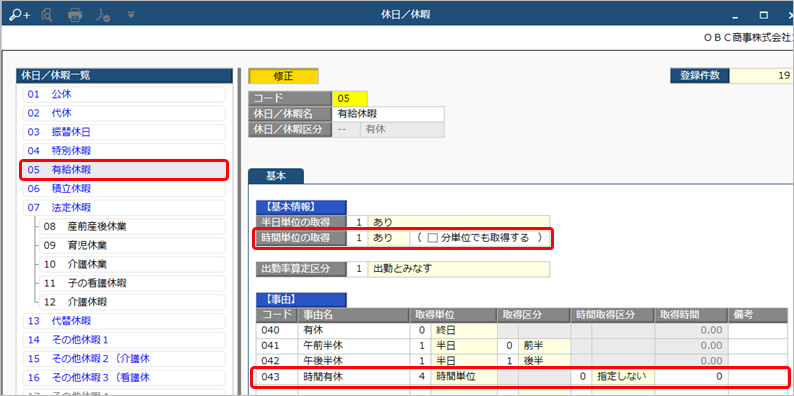Click 取得単位 cell 時間単位
This screenshot has width=794, height=396.
point(463,376)
